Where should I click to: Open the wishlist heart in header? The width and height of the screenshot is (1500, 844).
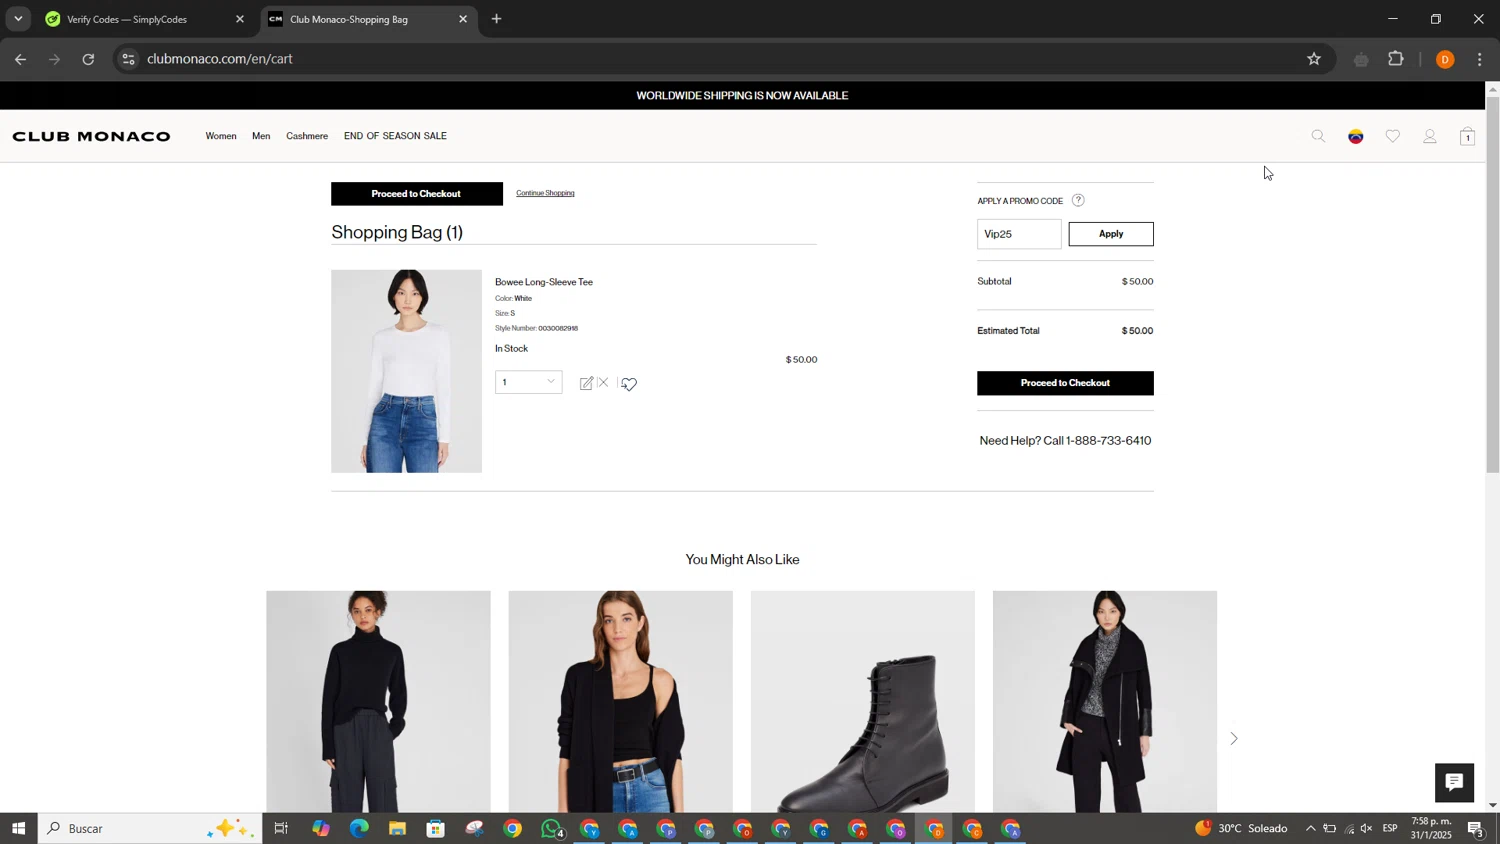[x=1393, y=137]
